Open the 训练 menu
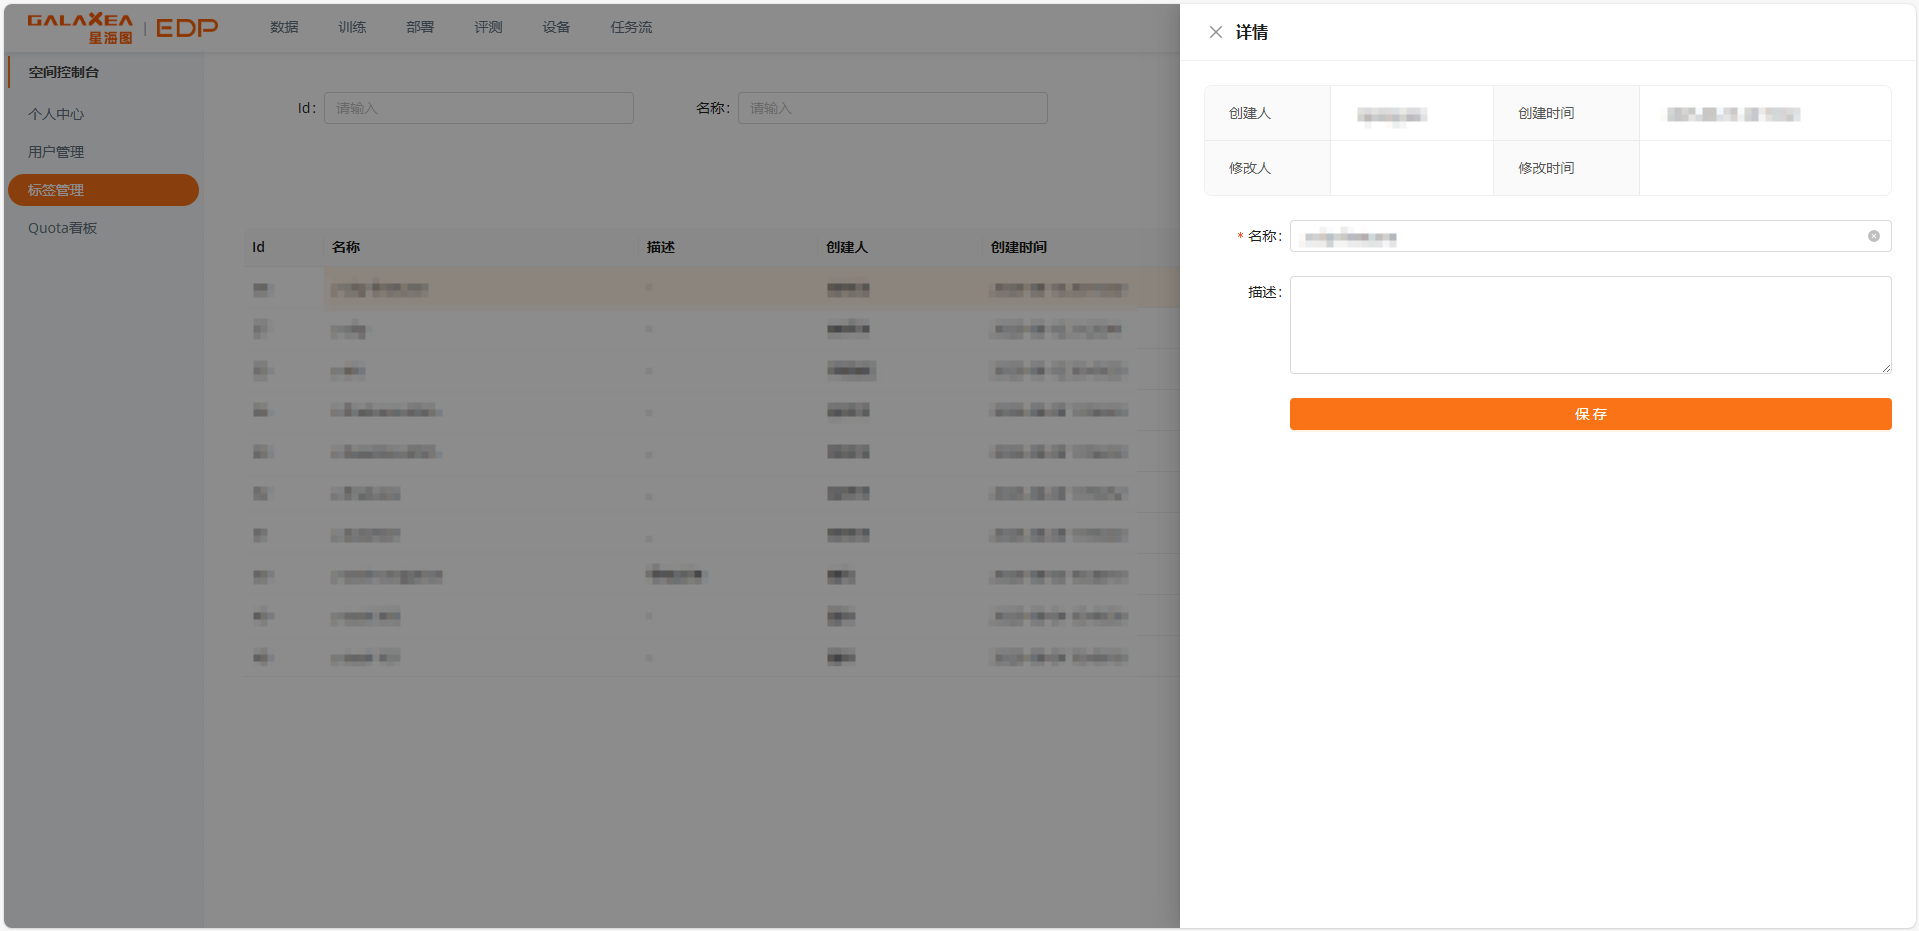Screen dimensions: 1919x931 (352, 27)
